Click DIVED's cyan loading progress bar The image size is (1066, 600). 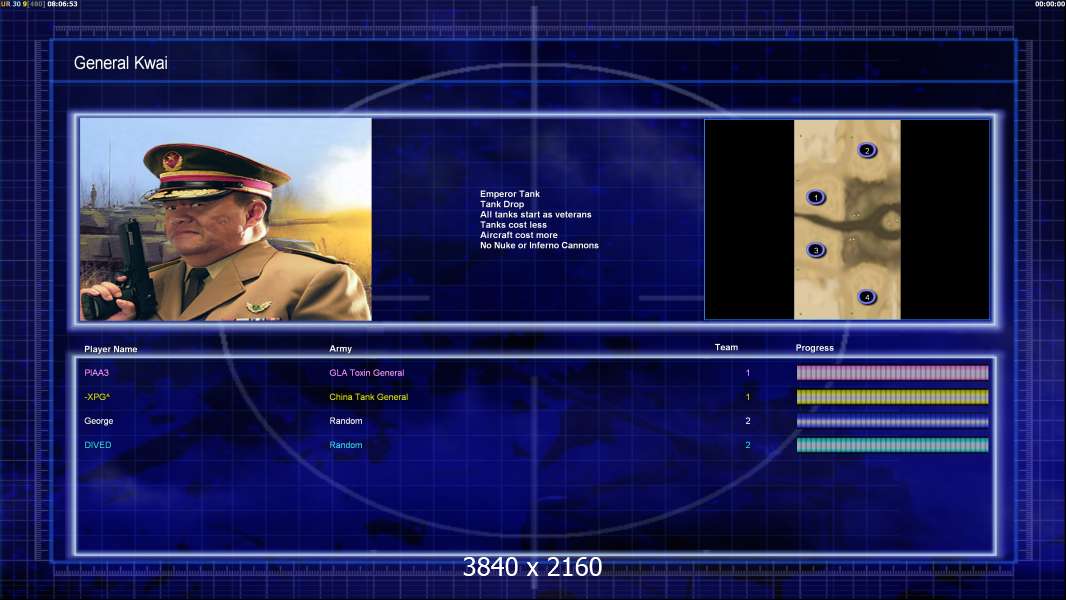[893, 445]
